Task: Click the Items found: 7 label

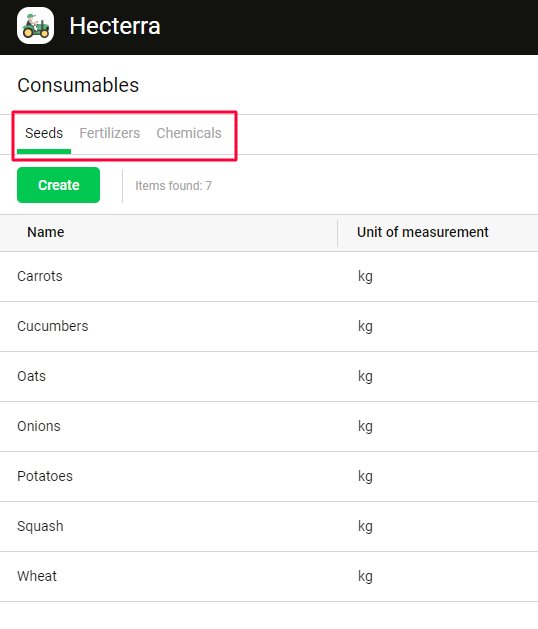Action: (173, 186)
